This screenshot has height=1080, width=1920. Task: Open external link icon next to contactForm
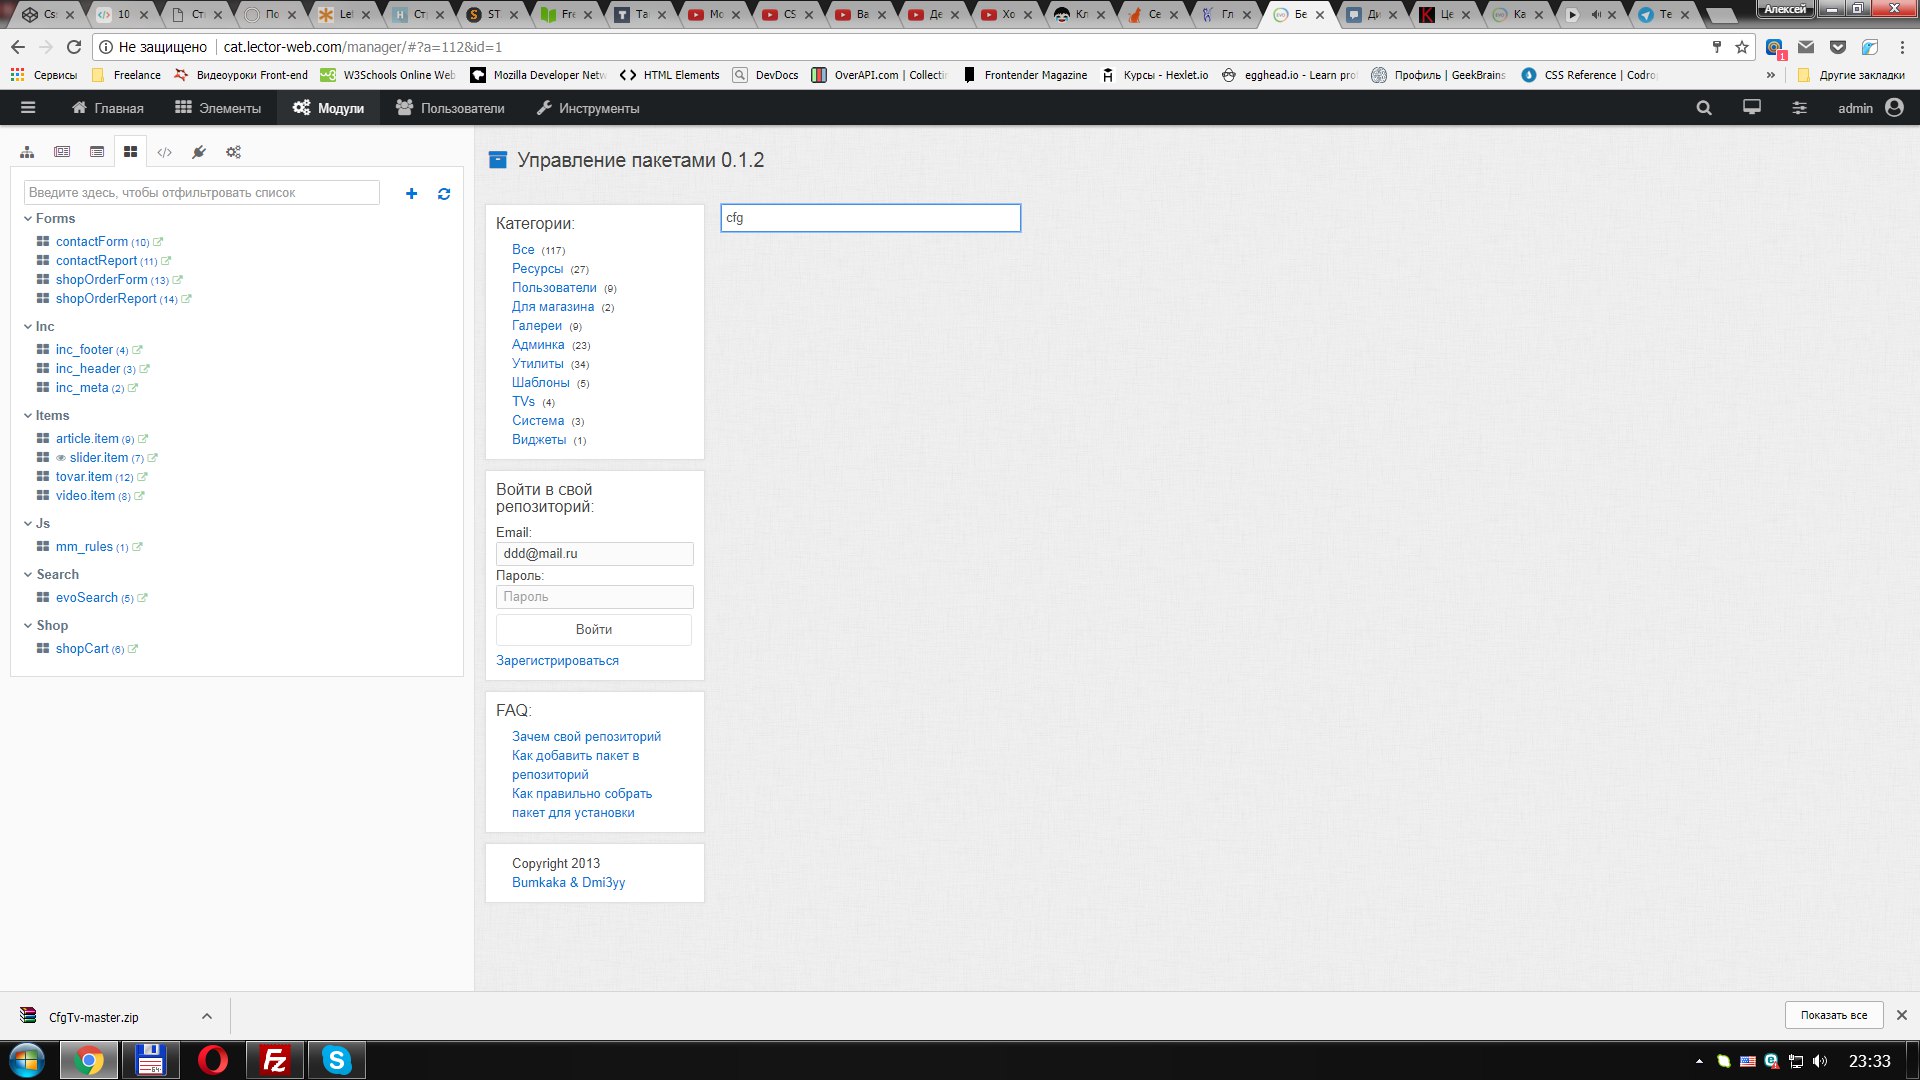pos(158,242)
